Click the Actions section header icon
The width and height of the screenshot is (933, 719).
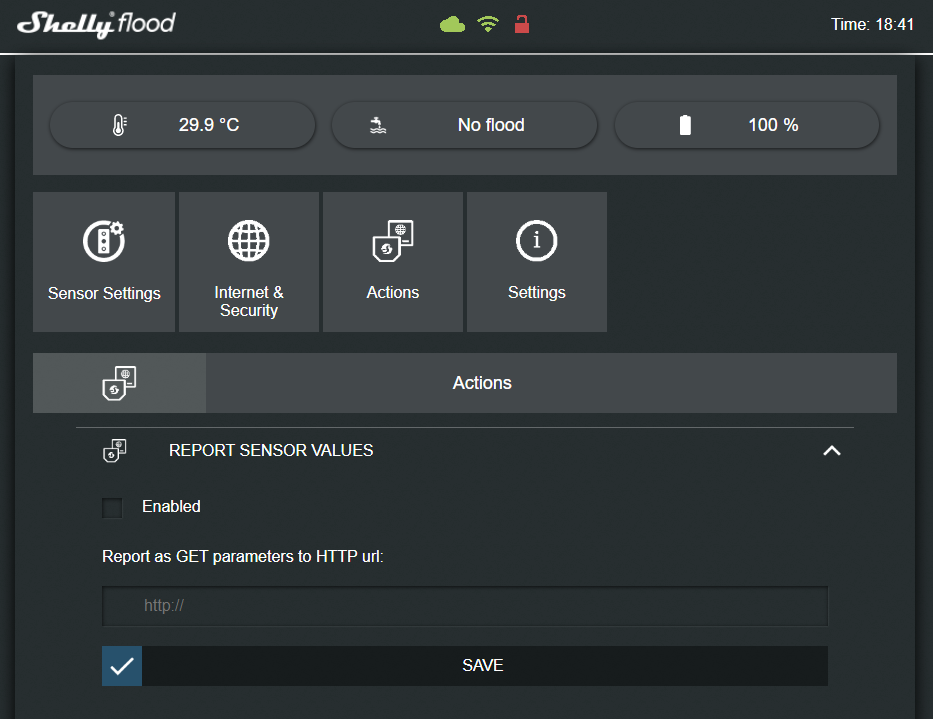click(120, 383)
